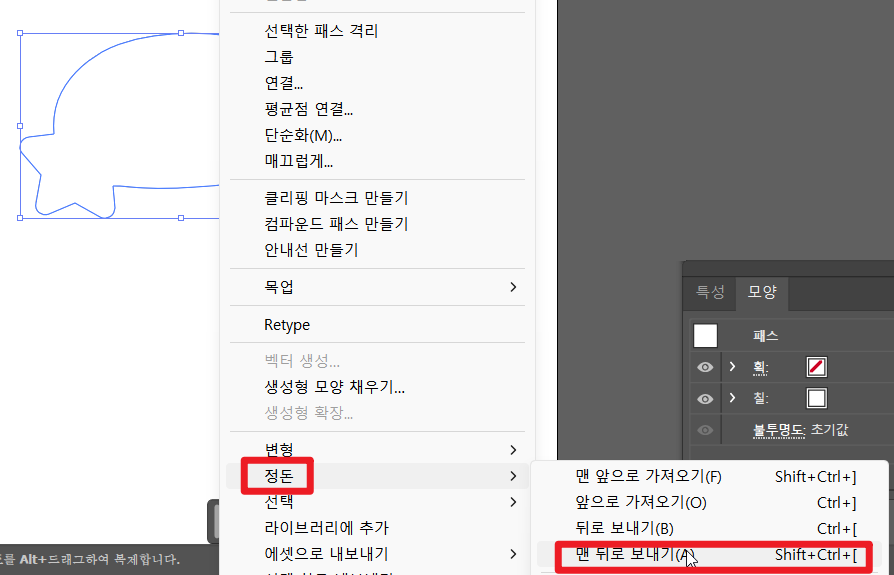This screenshot has width=894, height=575.
Task: Click the 초기값 opacity value
Action: click(x=830, y=430)
